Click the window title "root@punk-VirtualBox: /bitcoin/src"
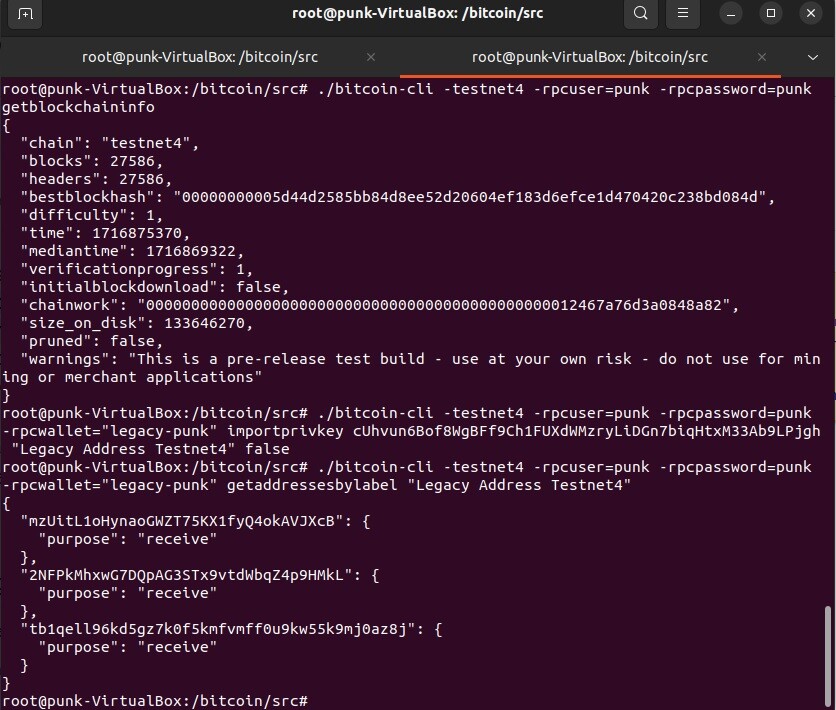Viewport: 836px width, 710px height. coord(417,13)
